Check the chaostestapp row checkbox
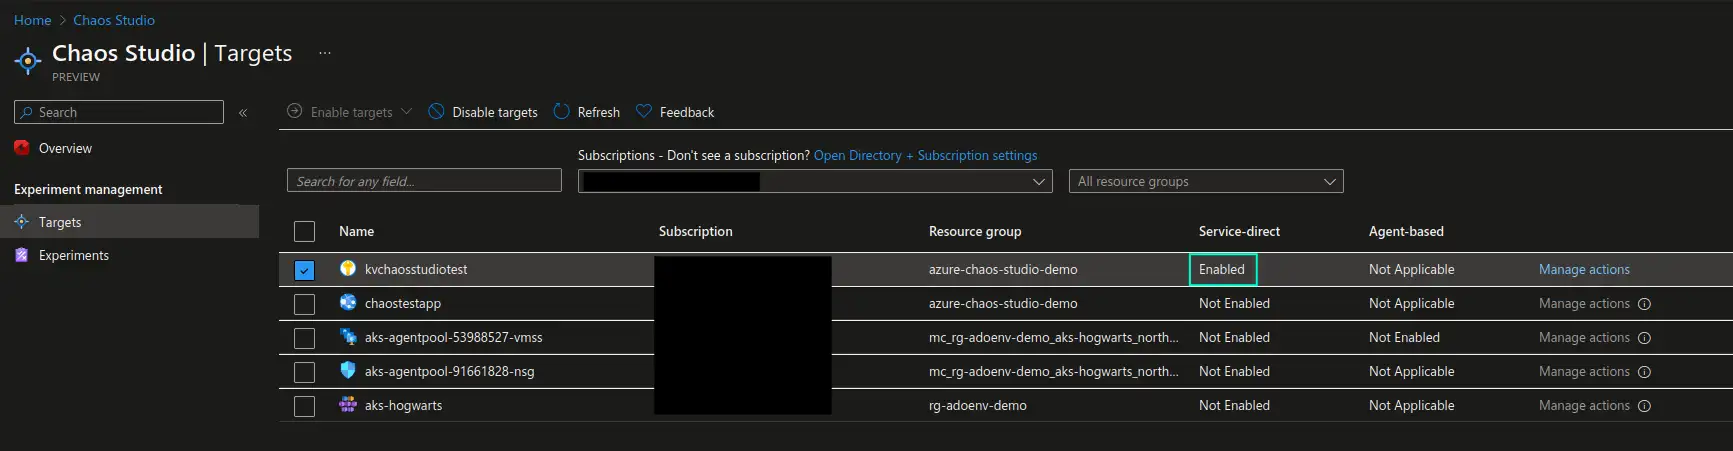1733x451 pixels. pos(305,304)
